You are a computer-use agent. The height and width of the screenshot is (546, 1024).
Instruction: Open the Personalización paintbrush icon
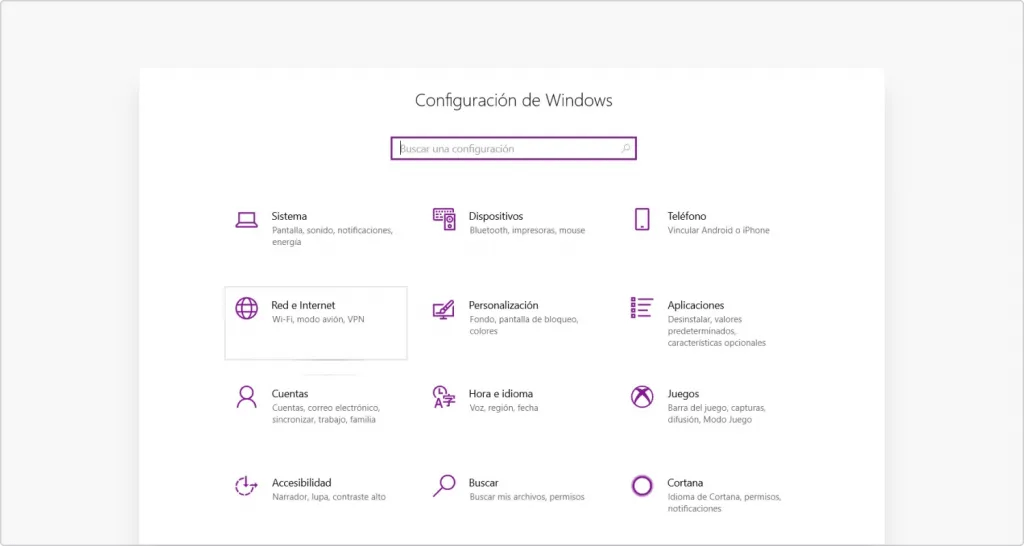443,309
